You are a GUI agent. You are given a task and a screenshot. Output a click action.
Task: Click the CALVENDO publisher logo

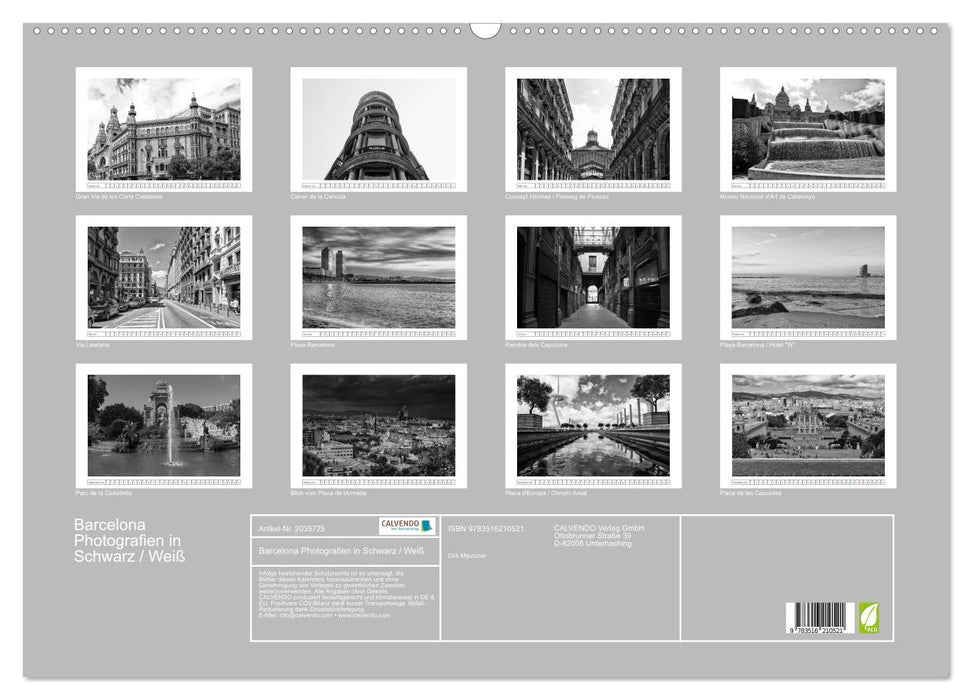406,526
